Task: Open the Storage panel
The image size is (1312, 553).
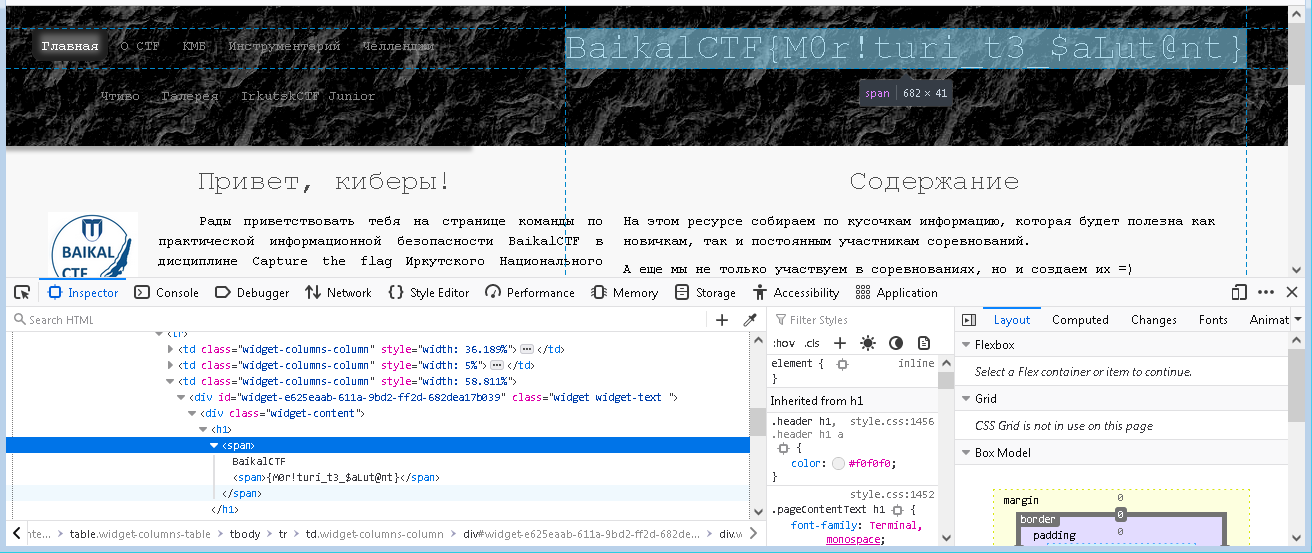Action: 705,293
